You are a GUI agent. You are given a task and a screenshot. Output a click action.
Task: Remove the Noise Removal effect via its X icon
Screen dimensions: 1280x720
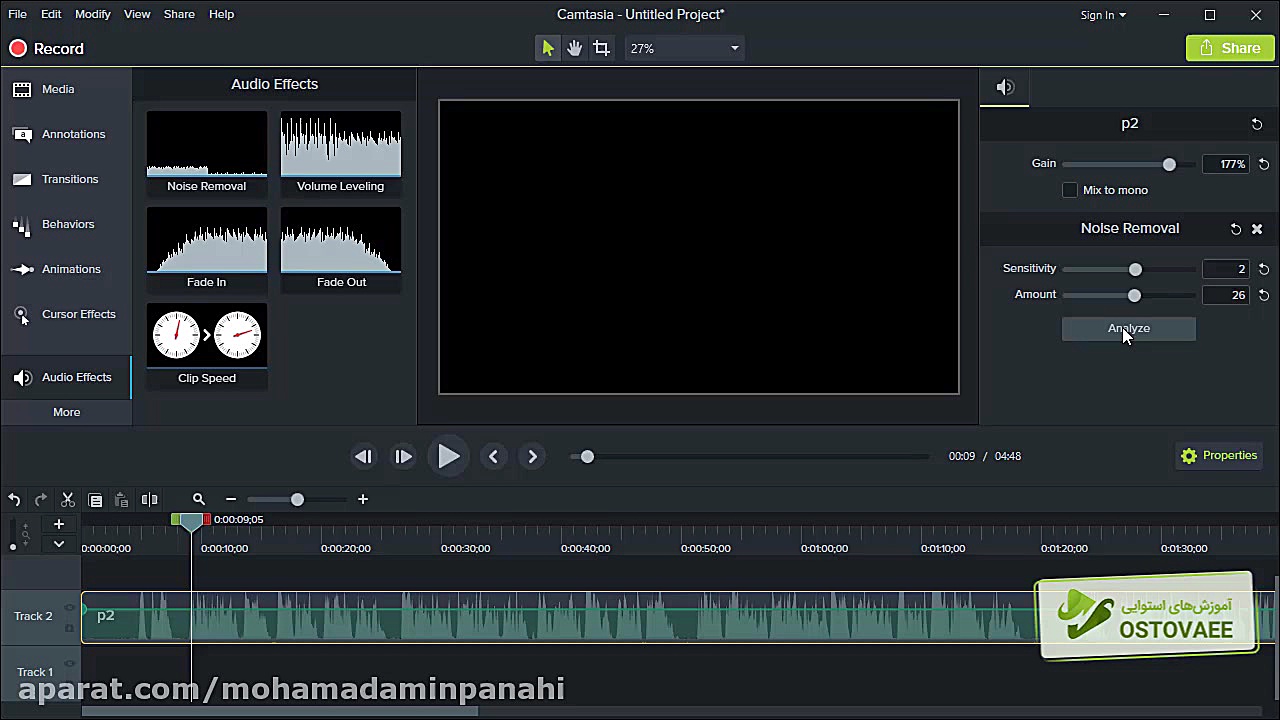[1257, 228]
